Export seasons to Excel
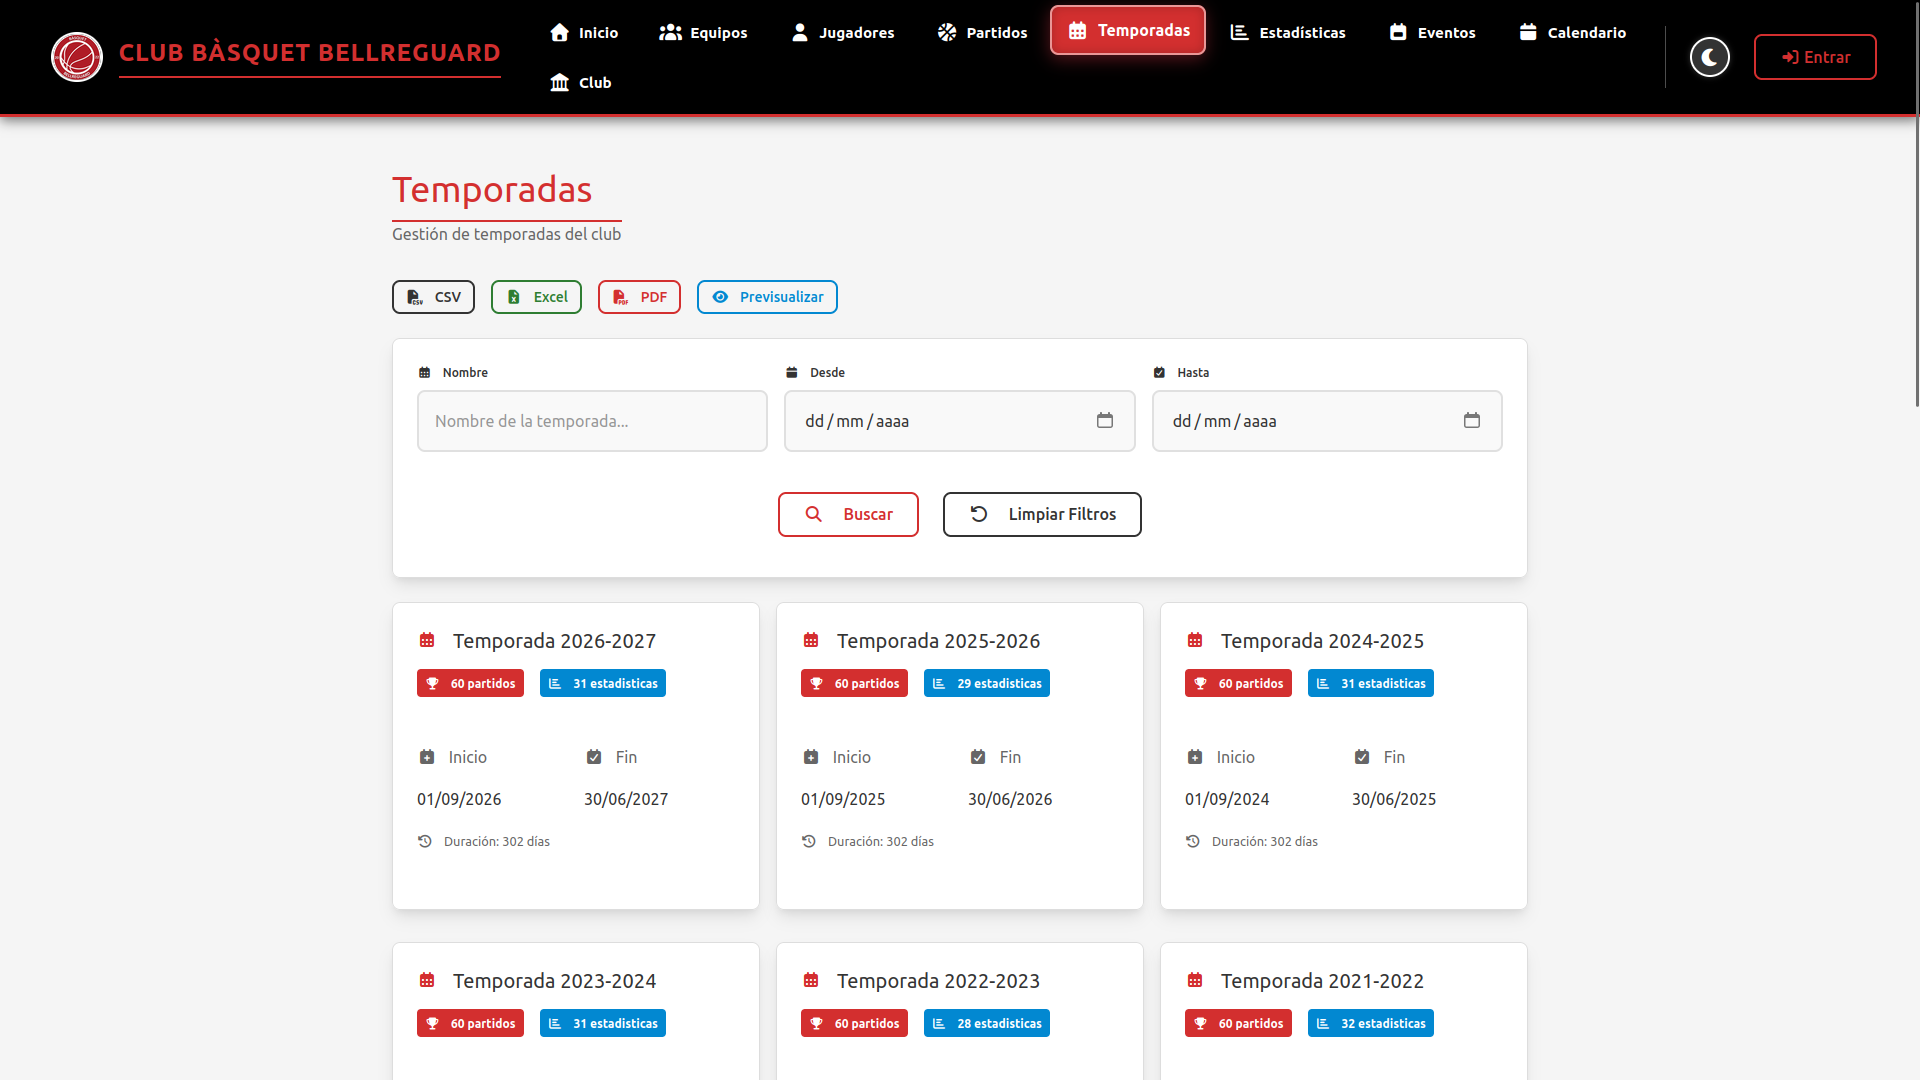Viewport: 1920px width, 1080px height. [x=536, y=297]
